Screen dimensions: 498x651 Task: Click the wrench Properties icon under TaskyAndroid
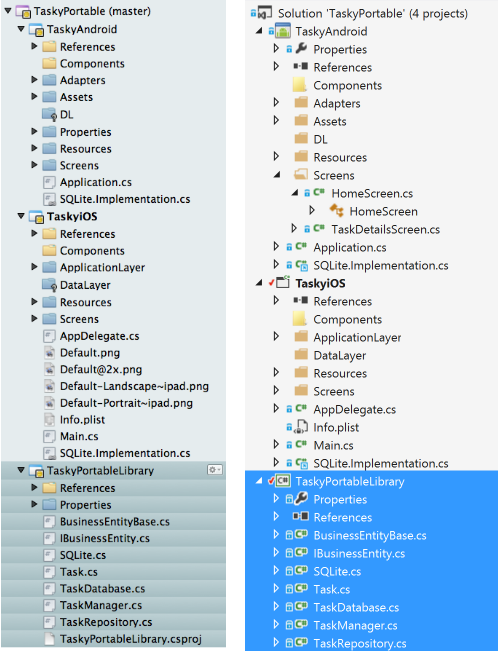point(301,49)
